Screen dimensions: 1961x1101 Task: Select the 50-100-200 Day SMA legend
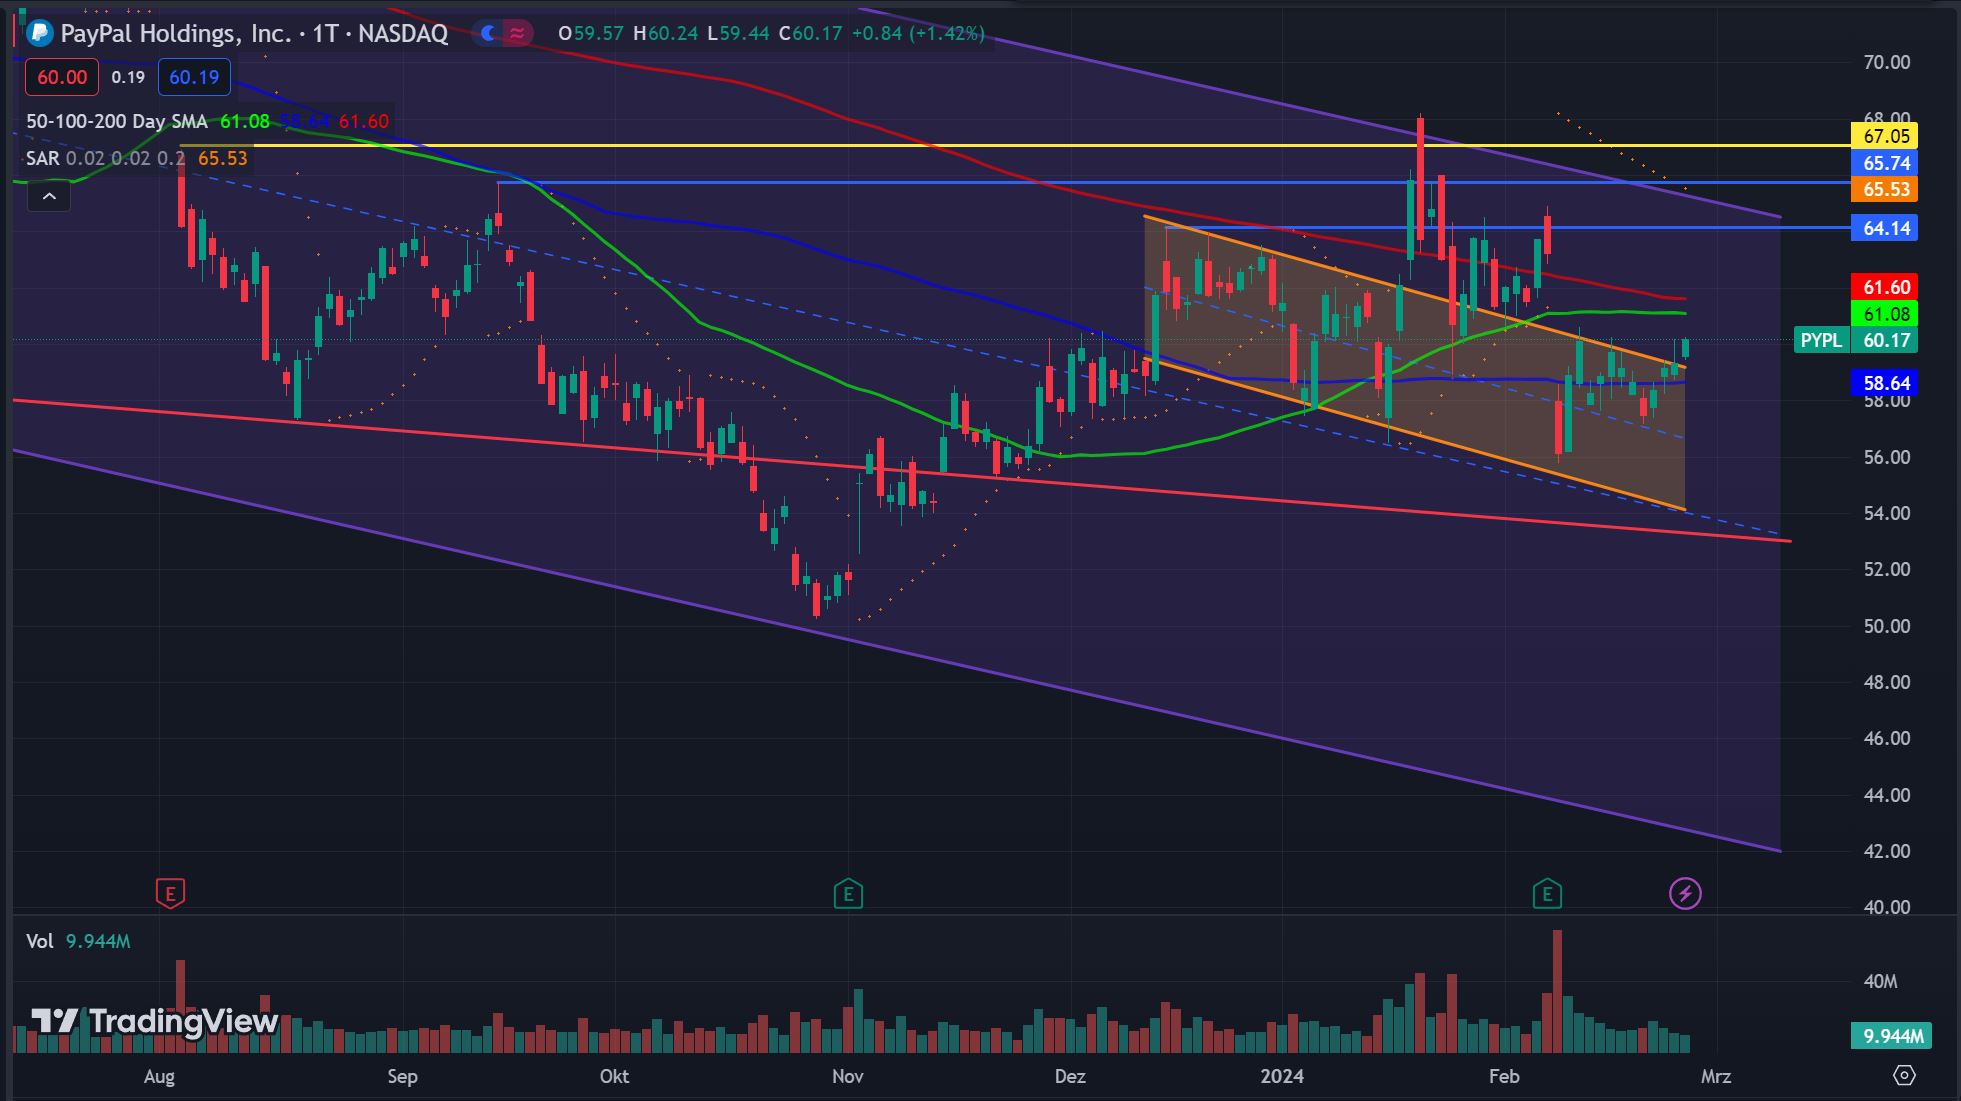click(x=116, y=121)
